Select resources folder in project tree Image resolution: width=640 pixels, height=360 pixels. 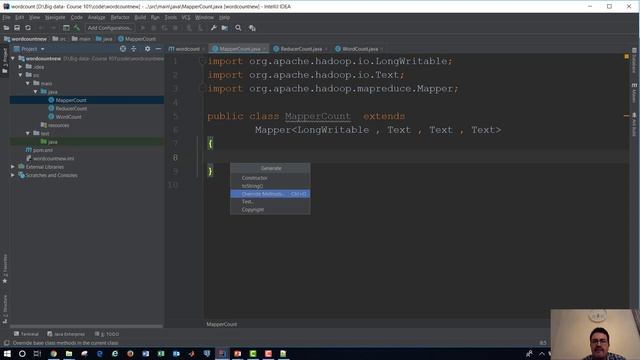click(58, 125)
